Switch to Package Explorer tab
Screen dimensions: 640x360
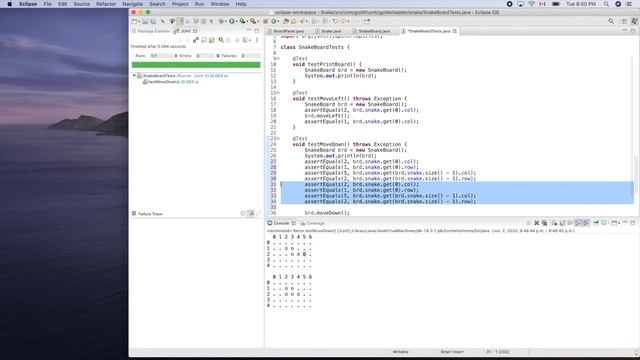(x=150, y=31)
